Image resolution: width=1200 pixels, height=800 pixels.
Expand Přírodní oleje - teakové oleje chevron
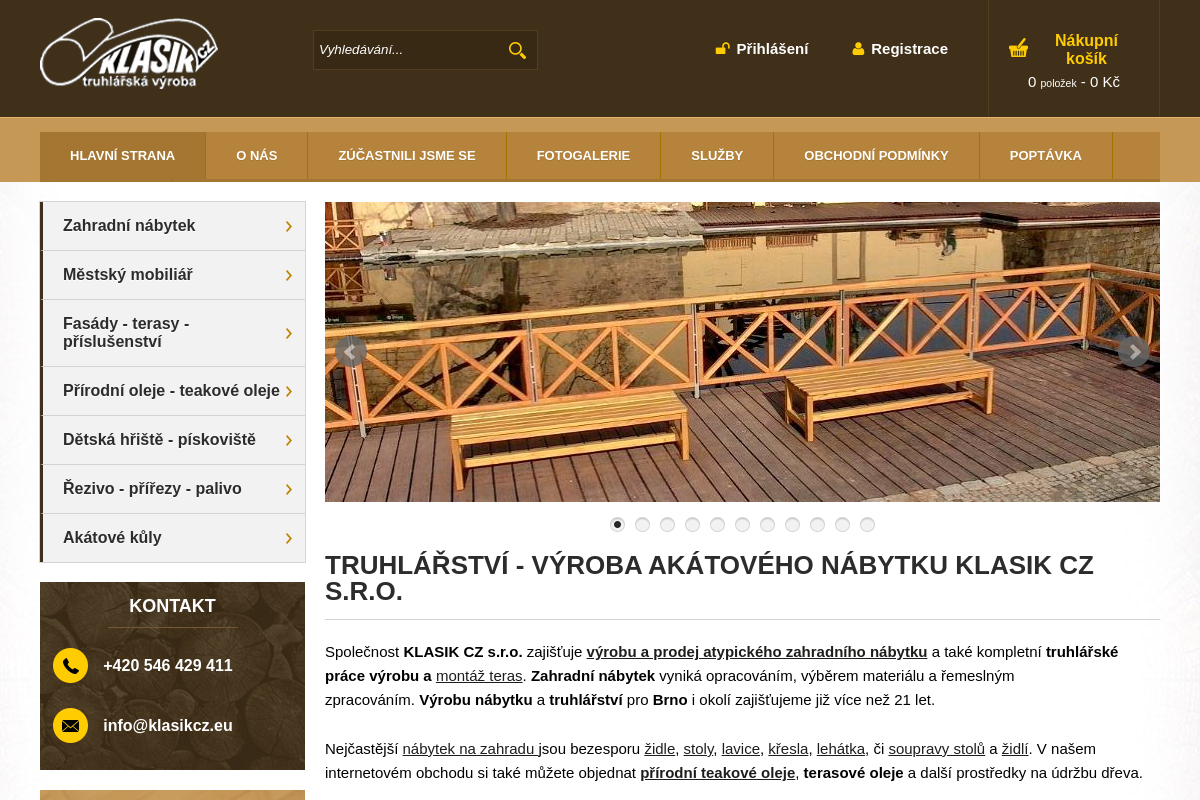click(x=289, y=391)
